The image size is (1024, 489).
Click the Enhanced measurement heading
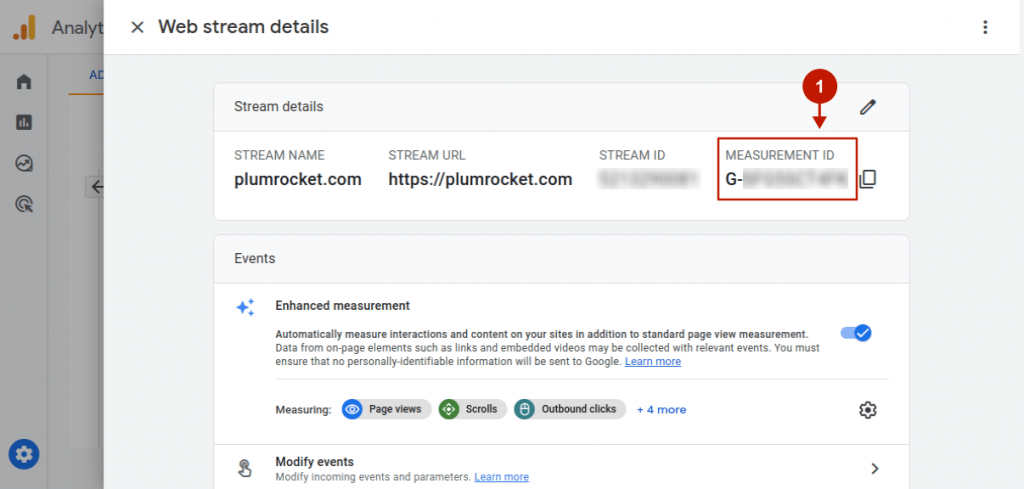point(343,306)
